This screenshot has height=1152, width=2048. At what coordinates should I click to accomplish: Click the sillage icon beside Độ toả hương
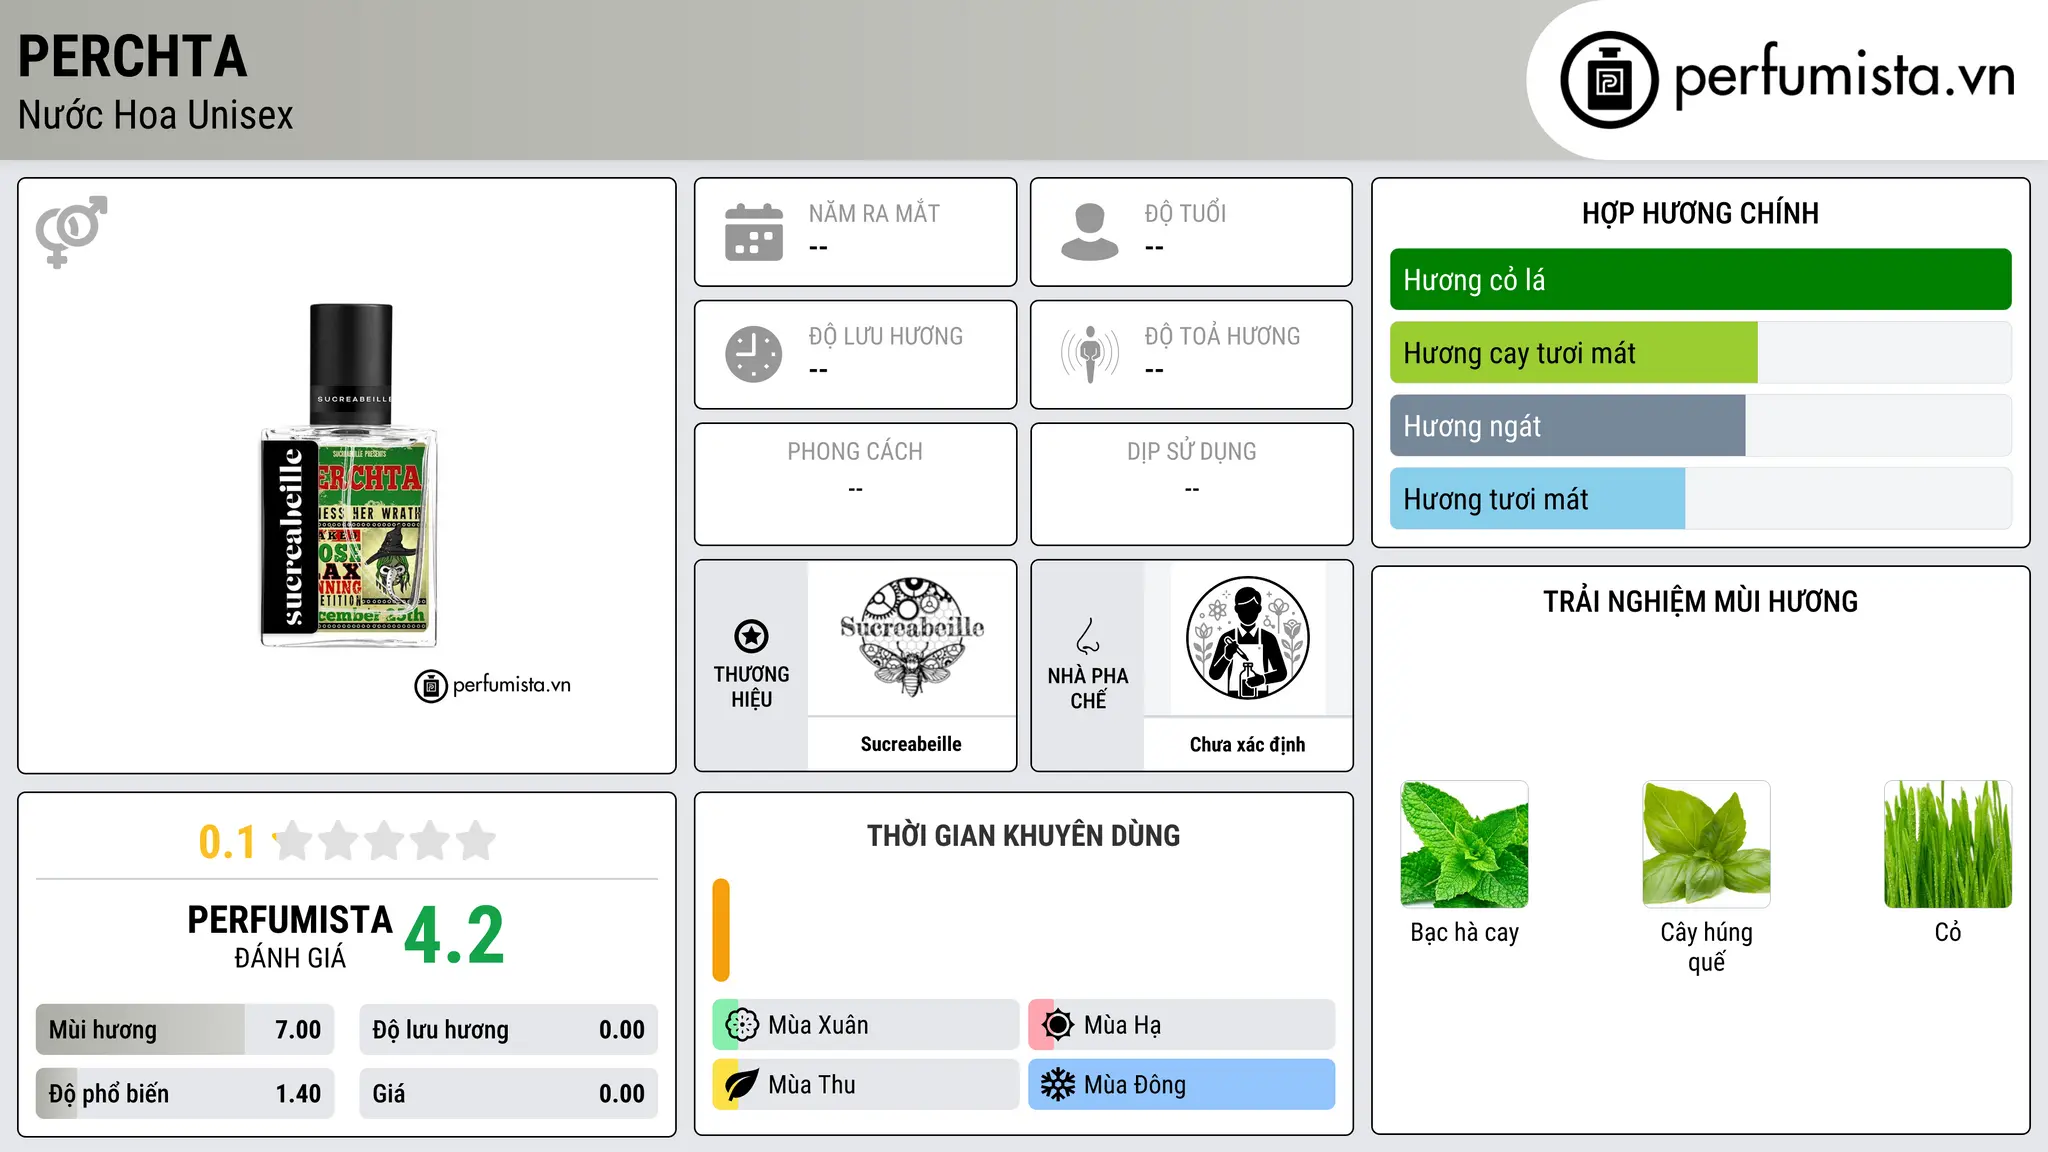(1090, 354)
